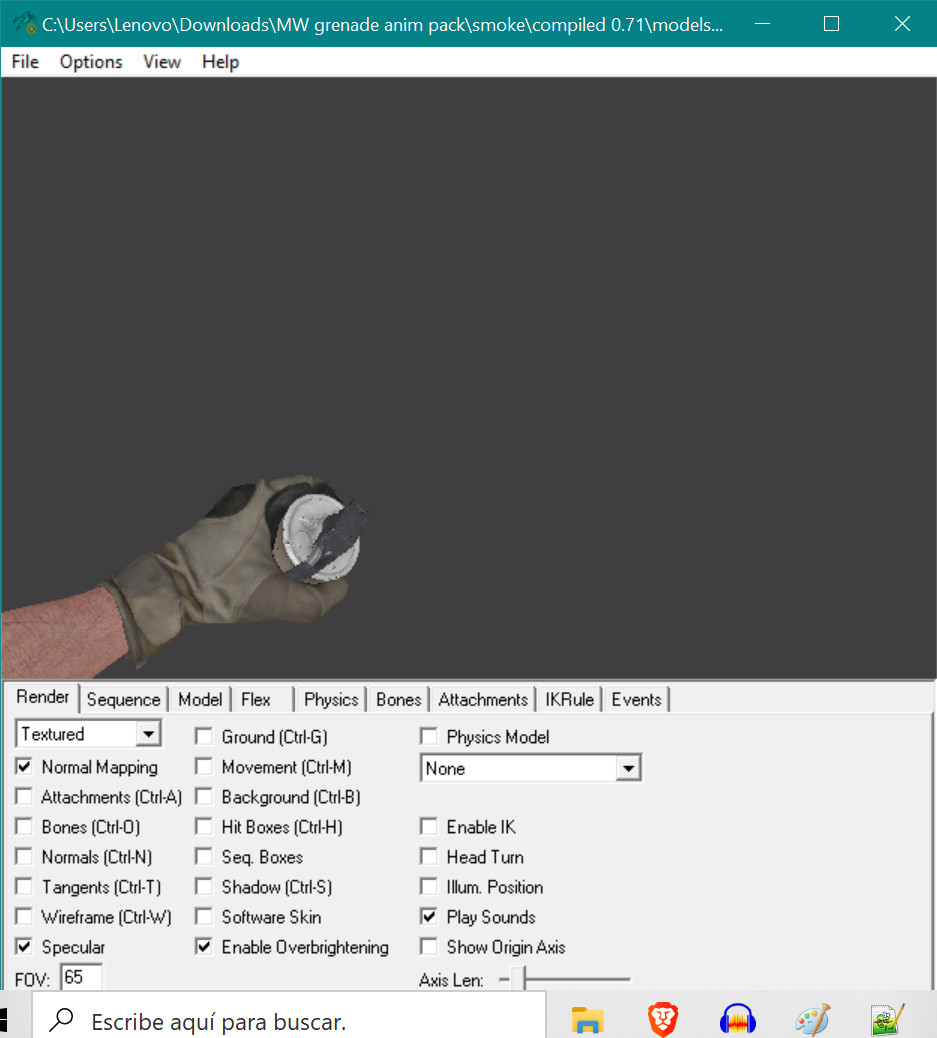This screenshot has width=937, height=1038.
Task: Turn on Wireframe (Ctrl-W) display
Action: click(23, 917)
